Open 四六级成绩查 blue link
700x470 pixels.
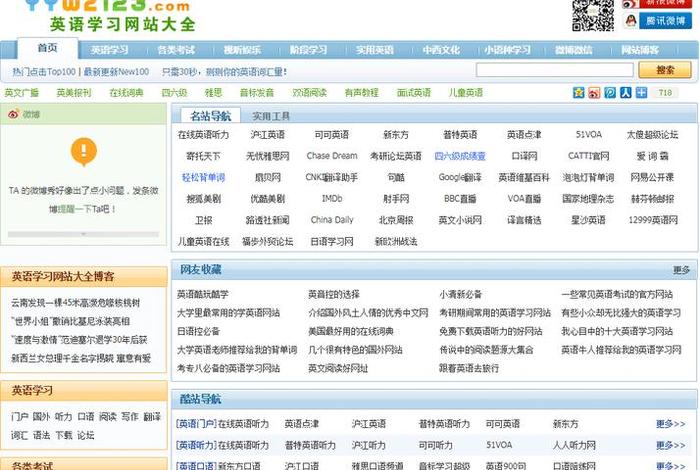point(460,156)
